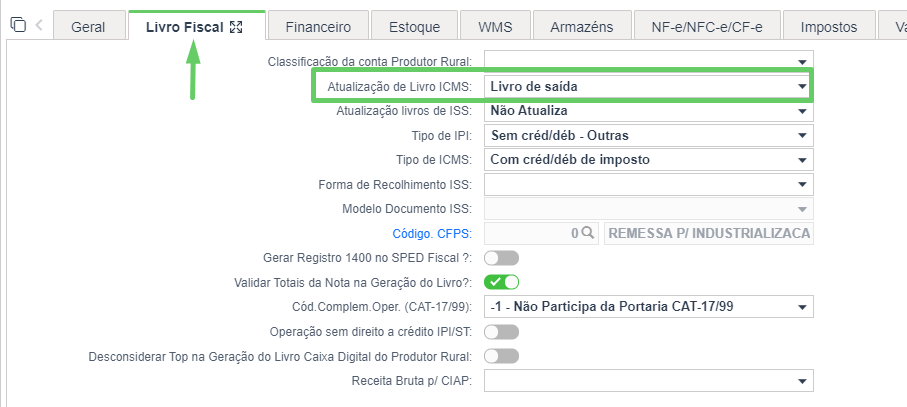Click the expand icon on Livro Fiscal tab
This screenshot has height=407, width=907.
click(x=236, y=27)
